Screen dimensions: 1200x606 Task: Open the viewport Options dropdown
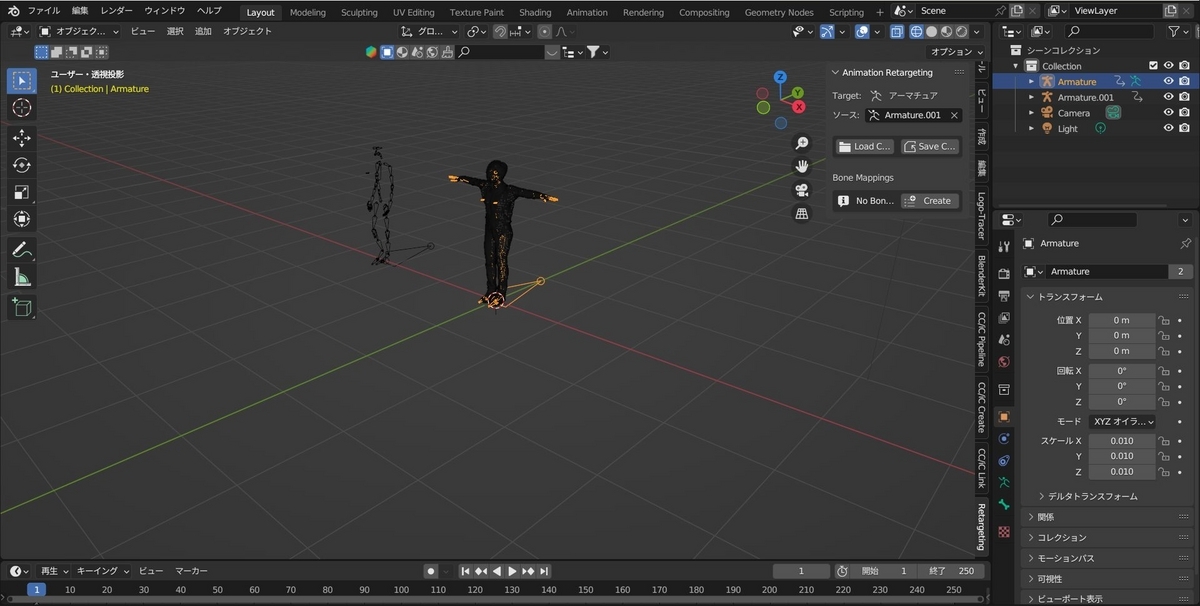point(955,52)
